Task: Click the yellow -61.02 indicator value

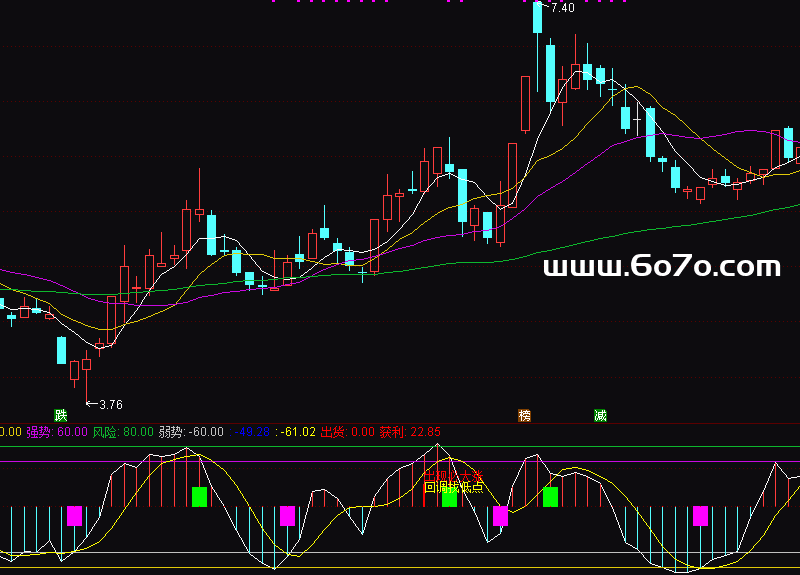Action: pyautogui.click(x=297, y=432)
